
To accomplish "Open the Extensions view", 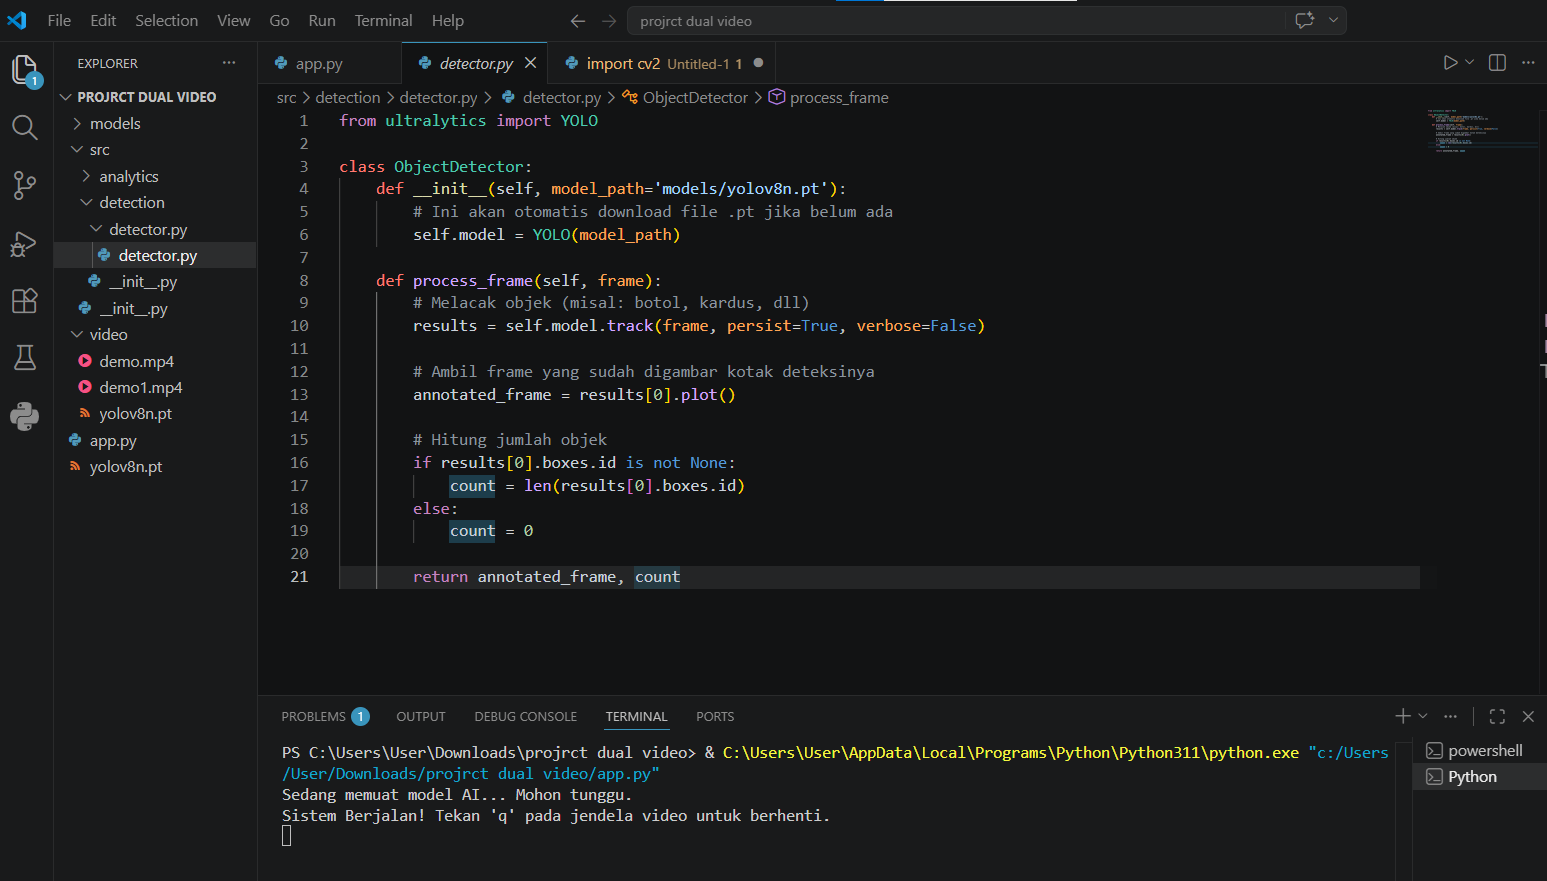I will [x=25, y=301].
